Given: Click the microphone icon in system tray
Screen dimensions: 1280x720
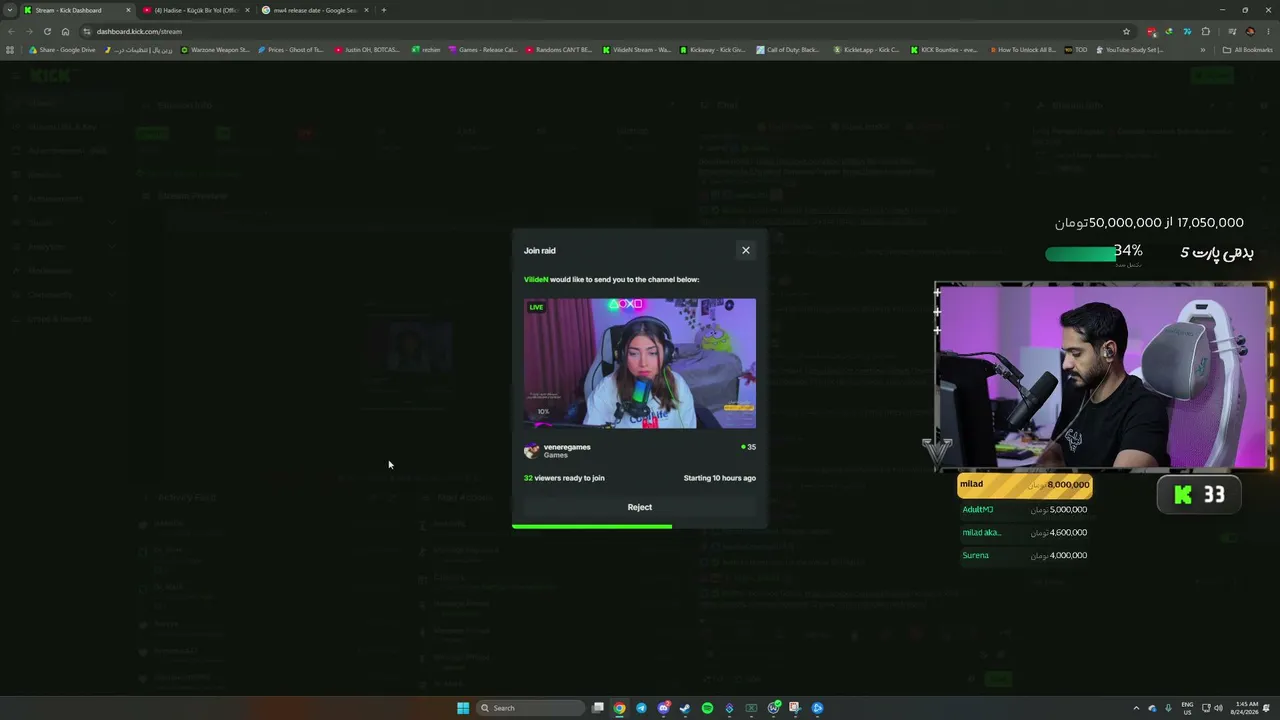Looking at the screenshot, I should pos(1168,708).
